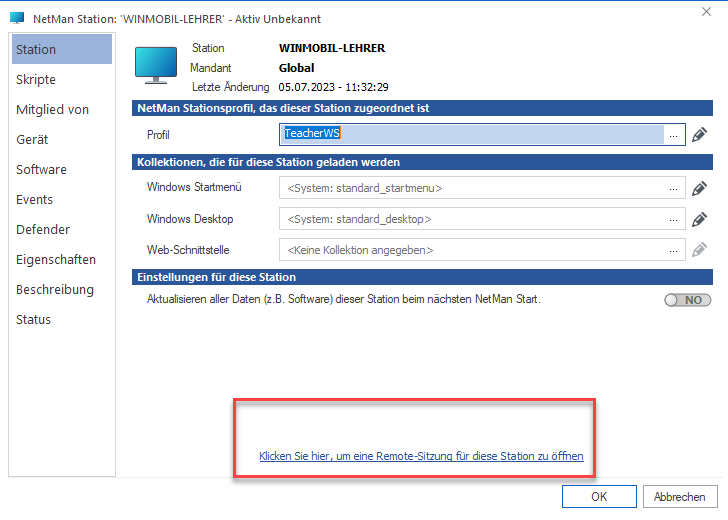The width and height of the screenshot is (728, 520).
Task: Click the station name WINMOBIL-LEHRER
Action: 332,48
